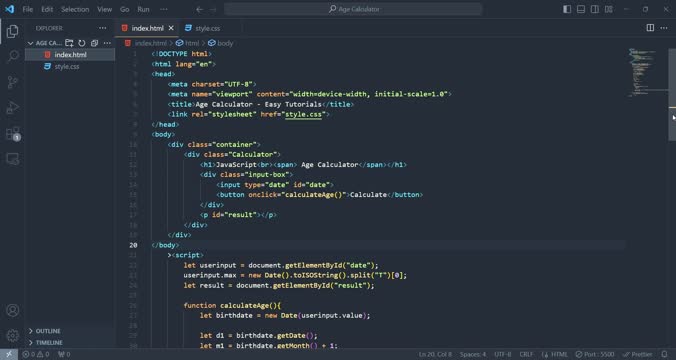Screen dimensions: 676x360
Task: Click Port: 5500 Live Server status
Action: click(x=595, y=354)
